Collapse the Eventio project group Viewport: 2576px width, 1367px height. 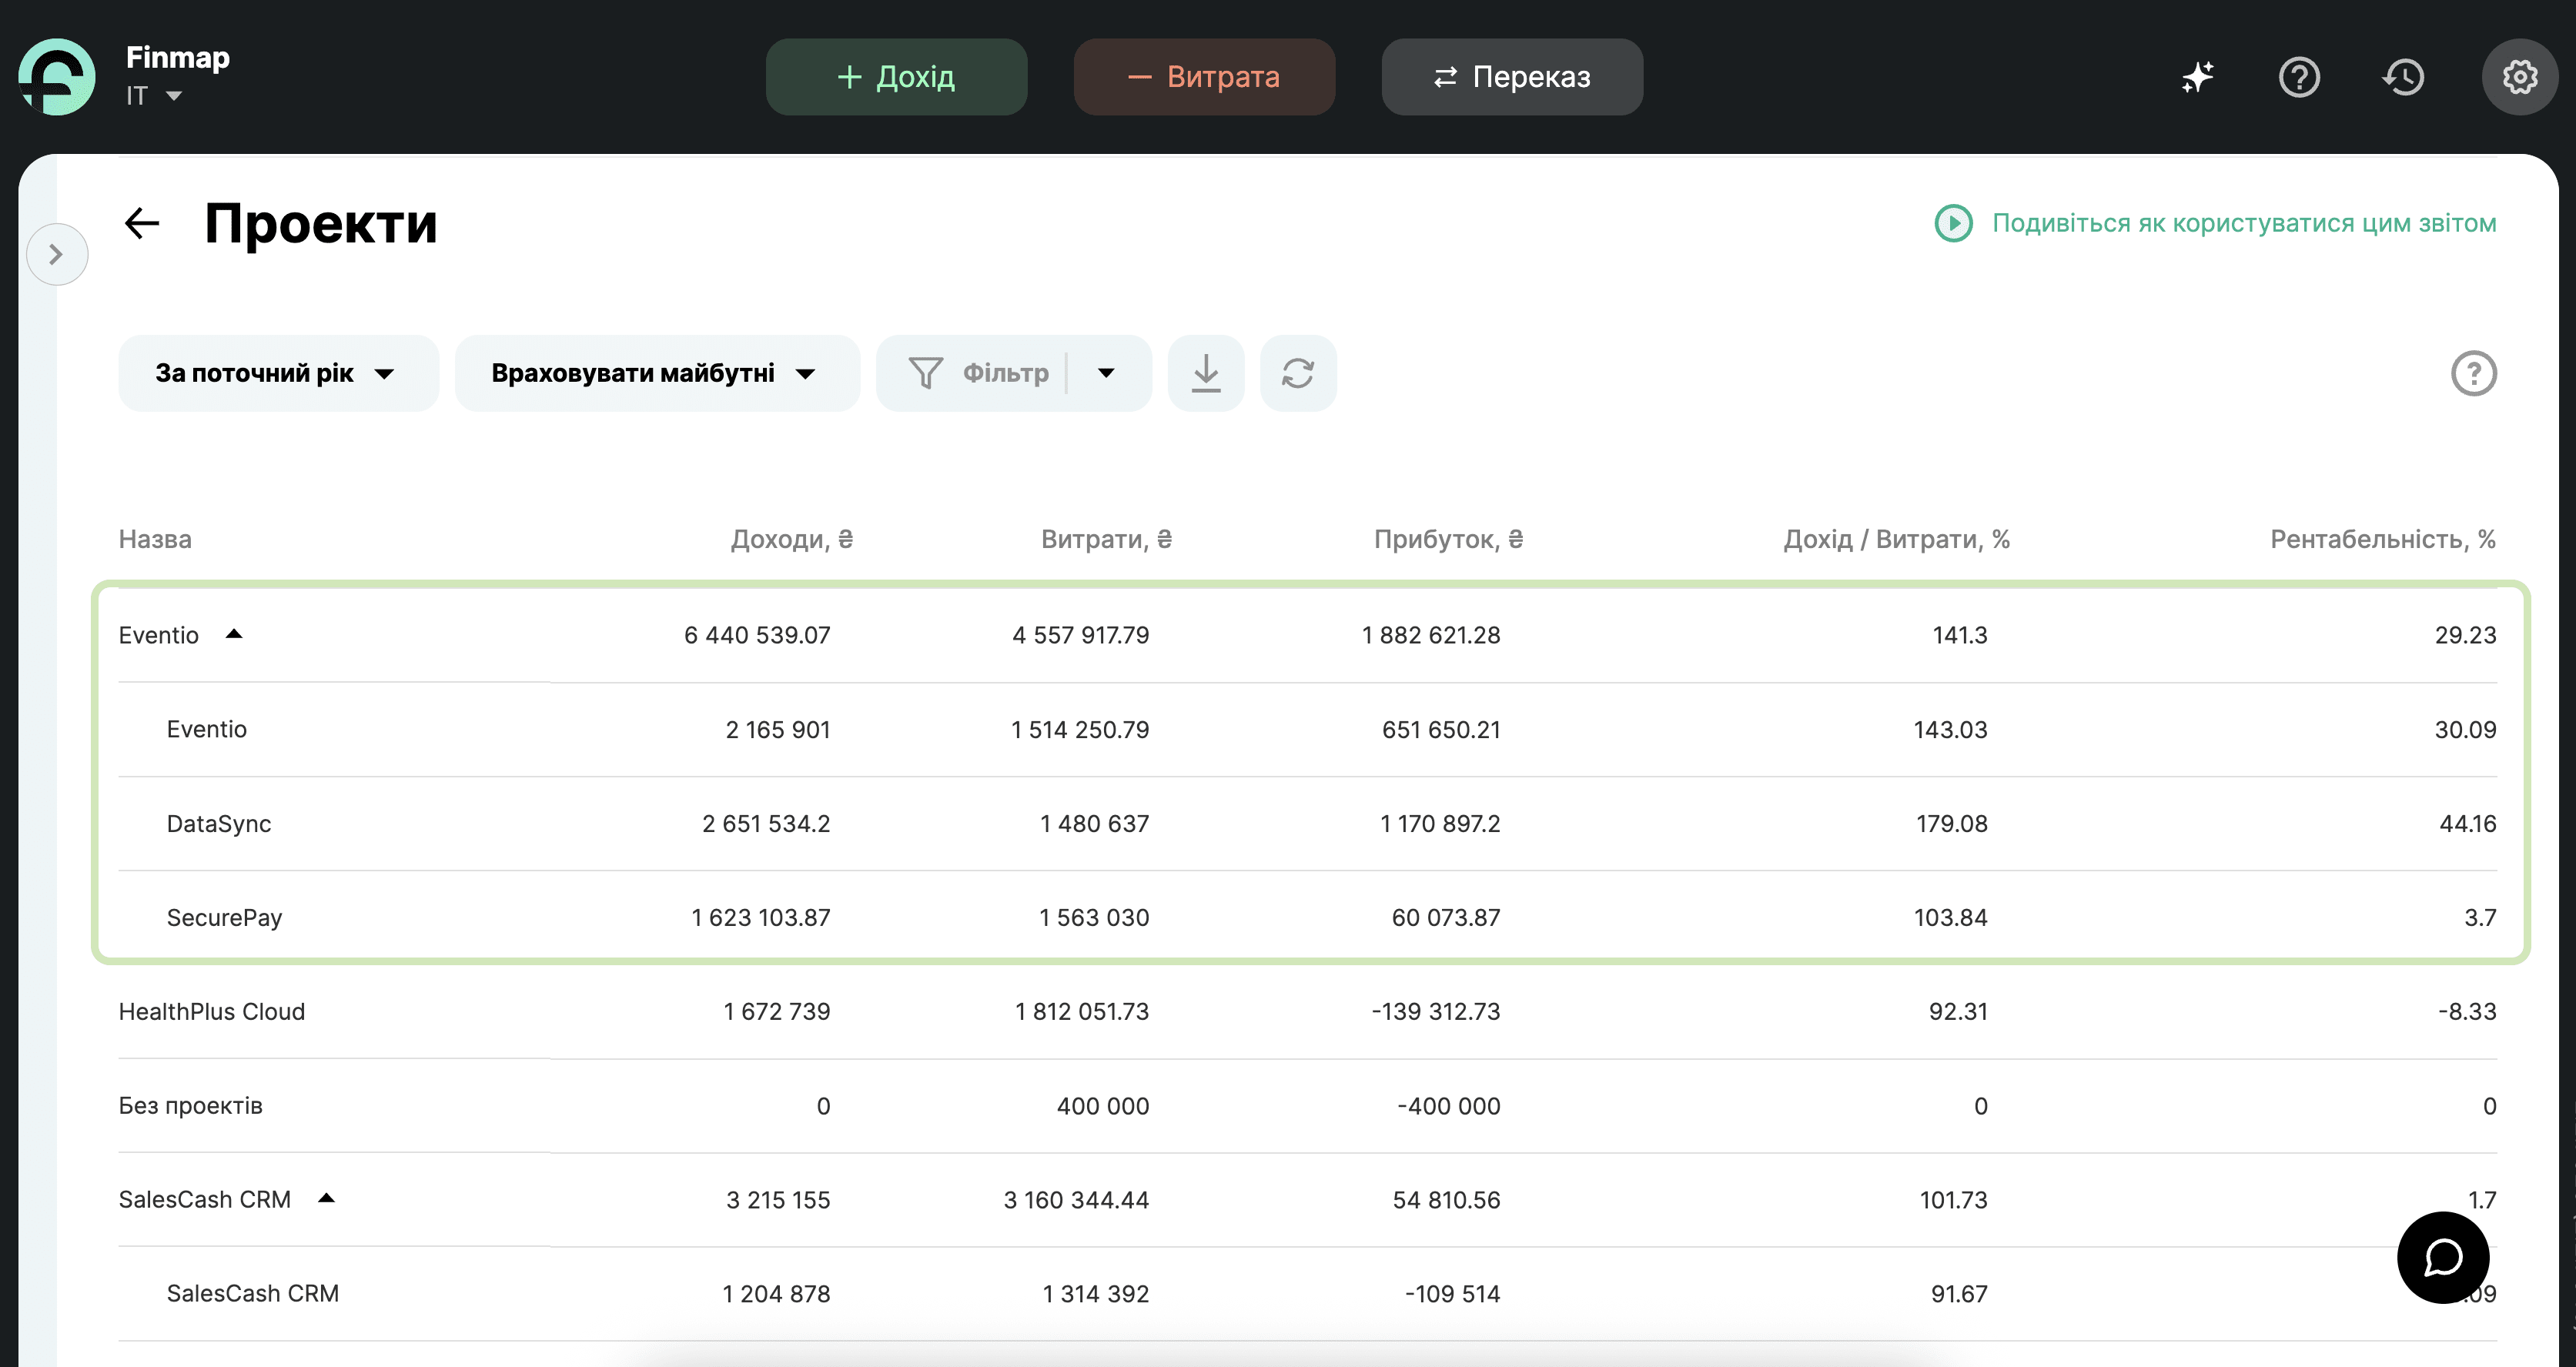tap(234, 634)
